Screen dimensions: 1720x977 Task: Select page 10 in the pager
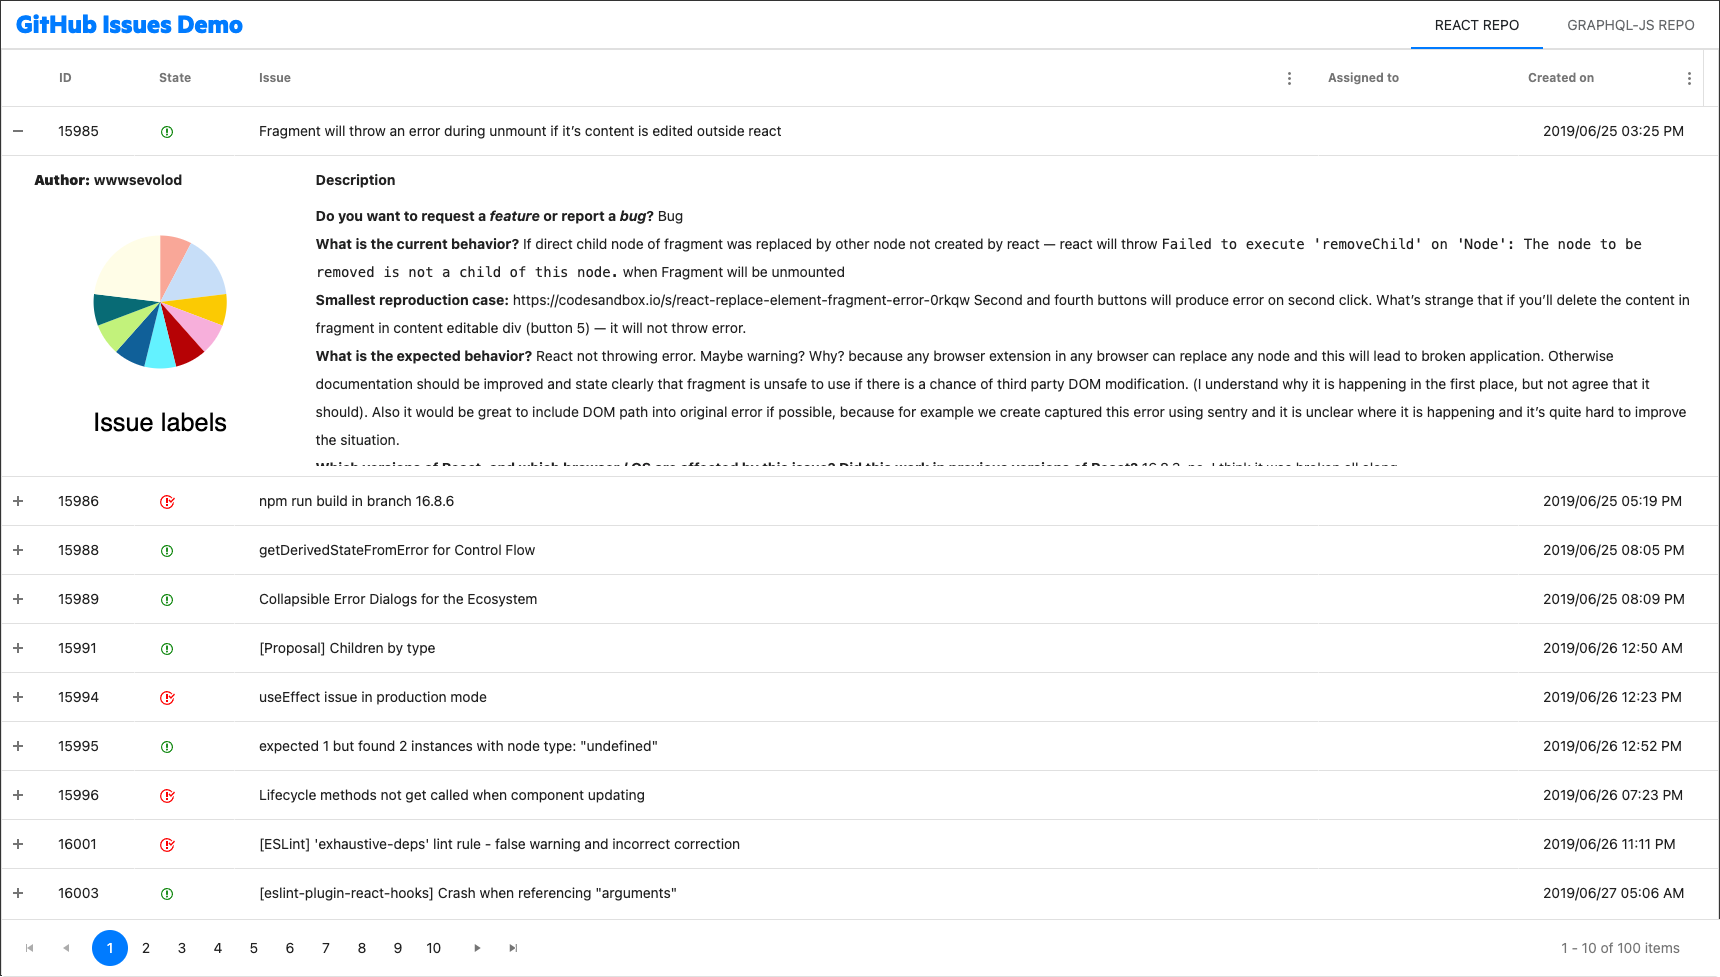[433, 948]
